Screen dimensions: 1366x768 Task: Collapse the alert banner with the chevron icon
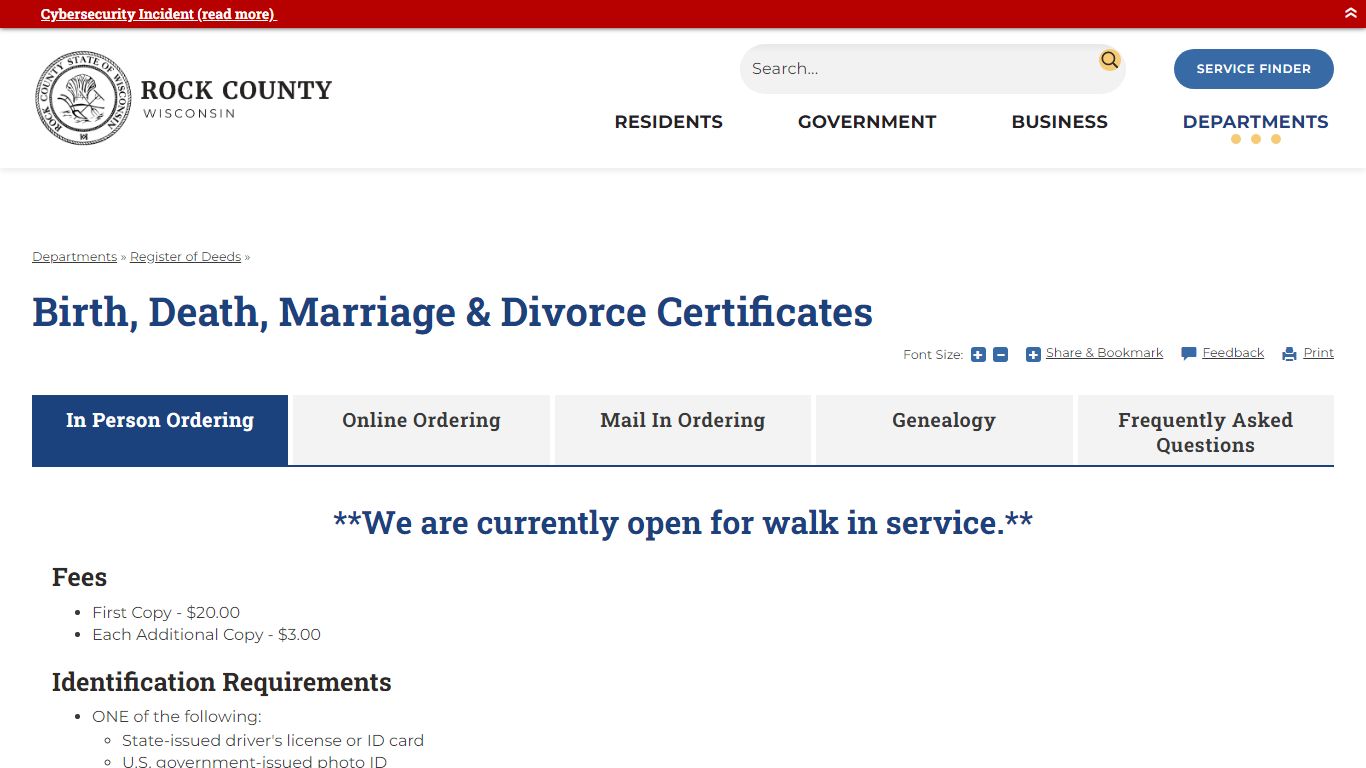click(x=1351, y=13)
